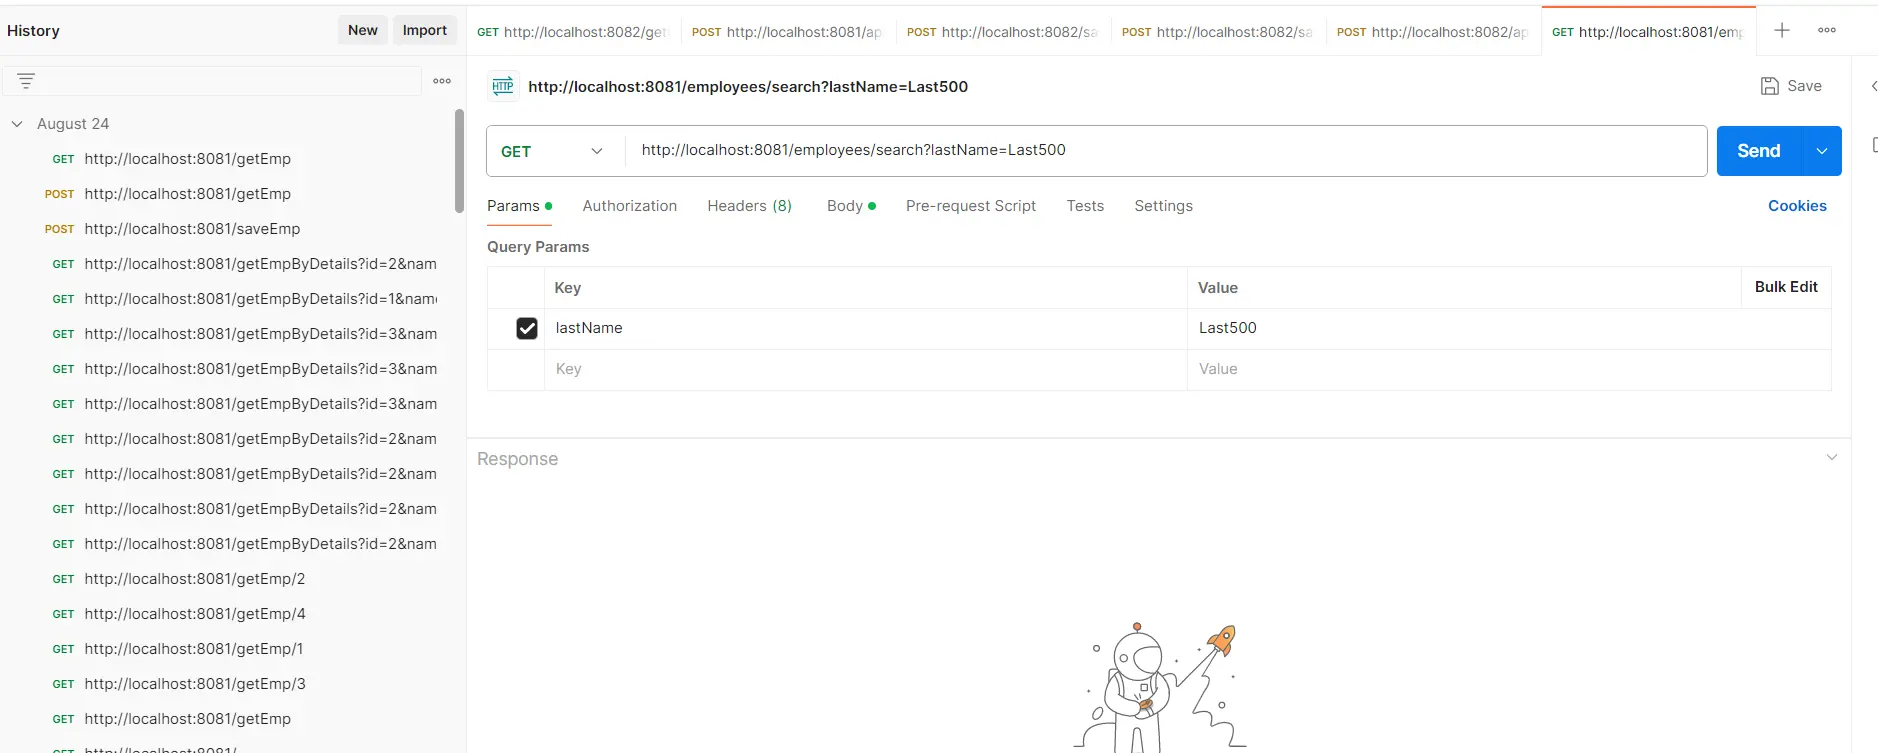1878x753 pixels.
Task: Collapse the August 24 history group
Action: click(x=17, y=124)
